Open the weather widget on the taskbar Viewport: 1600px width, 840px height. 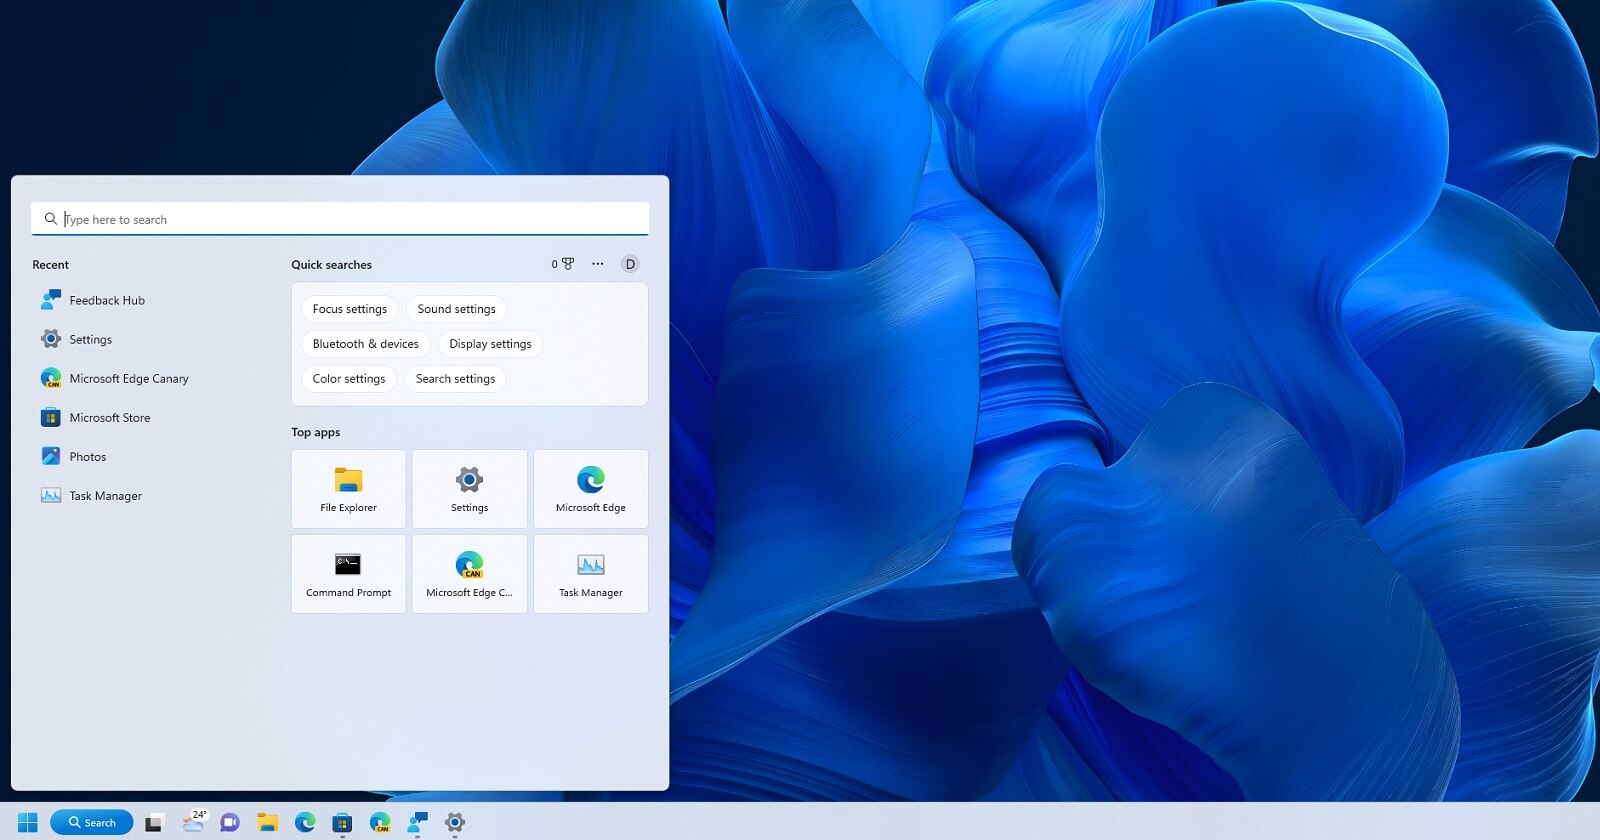click(194, 822)
